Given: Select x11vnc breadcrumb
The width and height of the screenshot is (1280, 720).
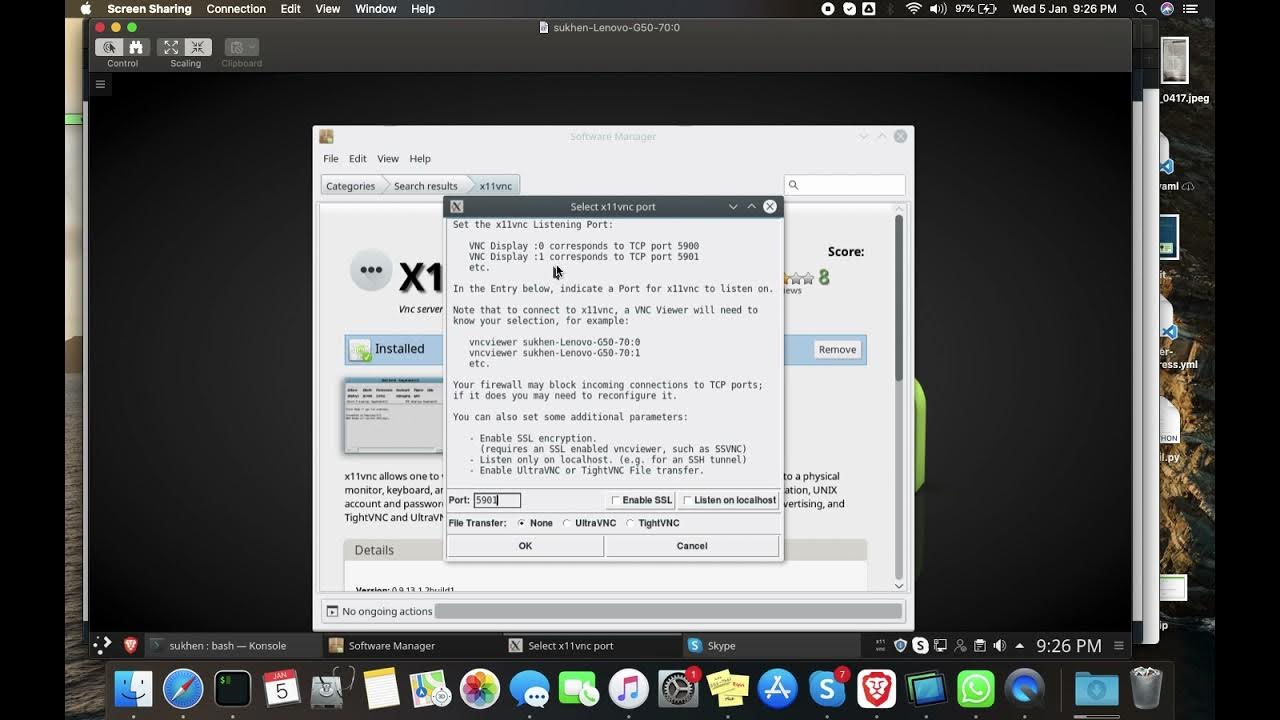Looking at the screenshot, I should (x=495, y=186).
